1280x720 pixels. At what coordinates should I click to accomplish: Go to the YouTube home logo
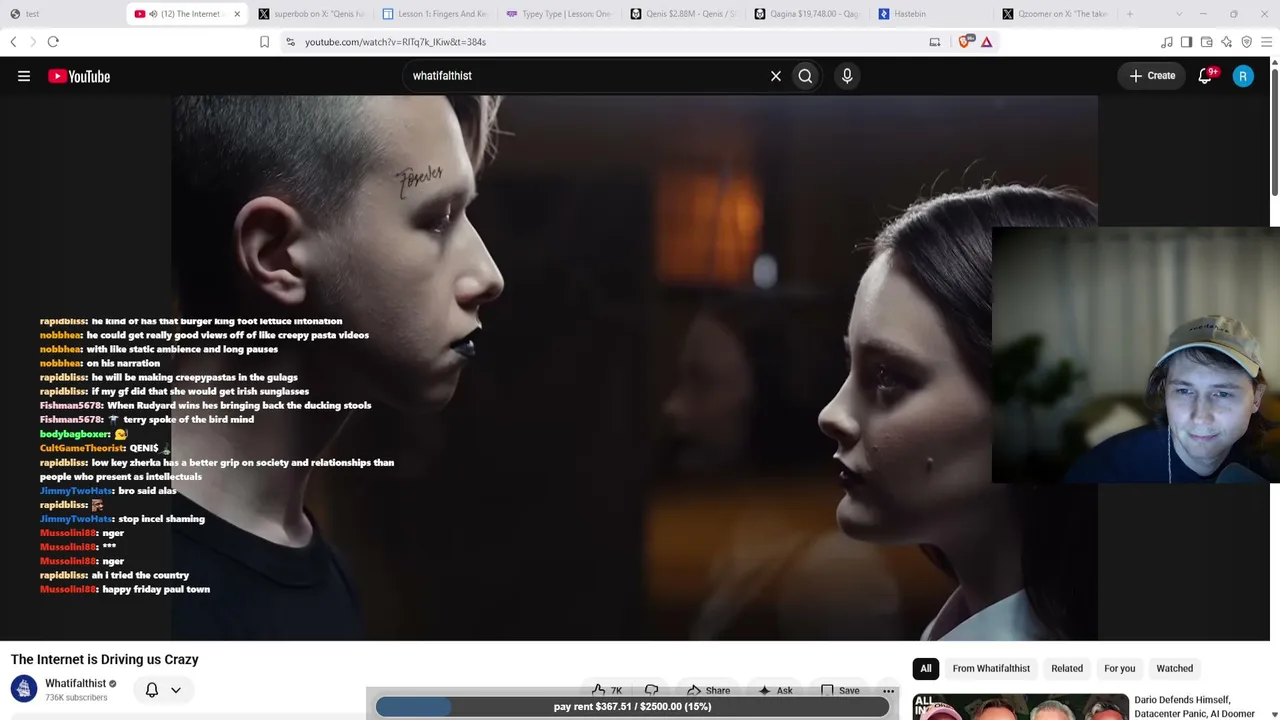pos(79,76)
